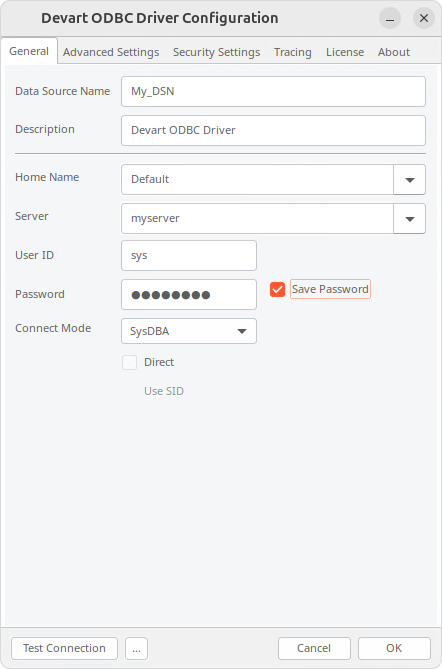
Task: Go to the Tracing tab
Action: pos(293,52)
